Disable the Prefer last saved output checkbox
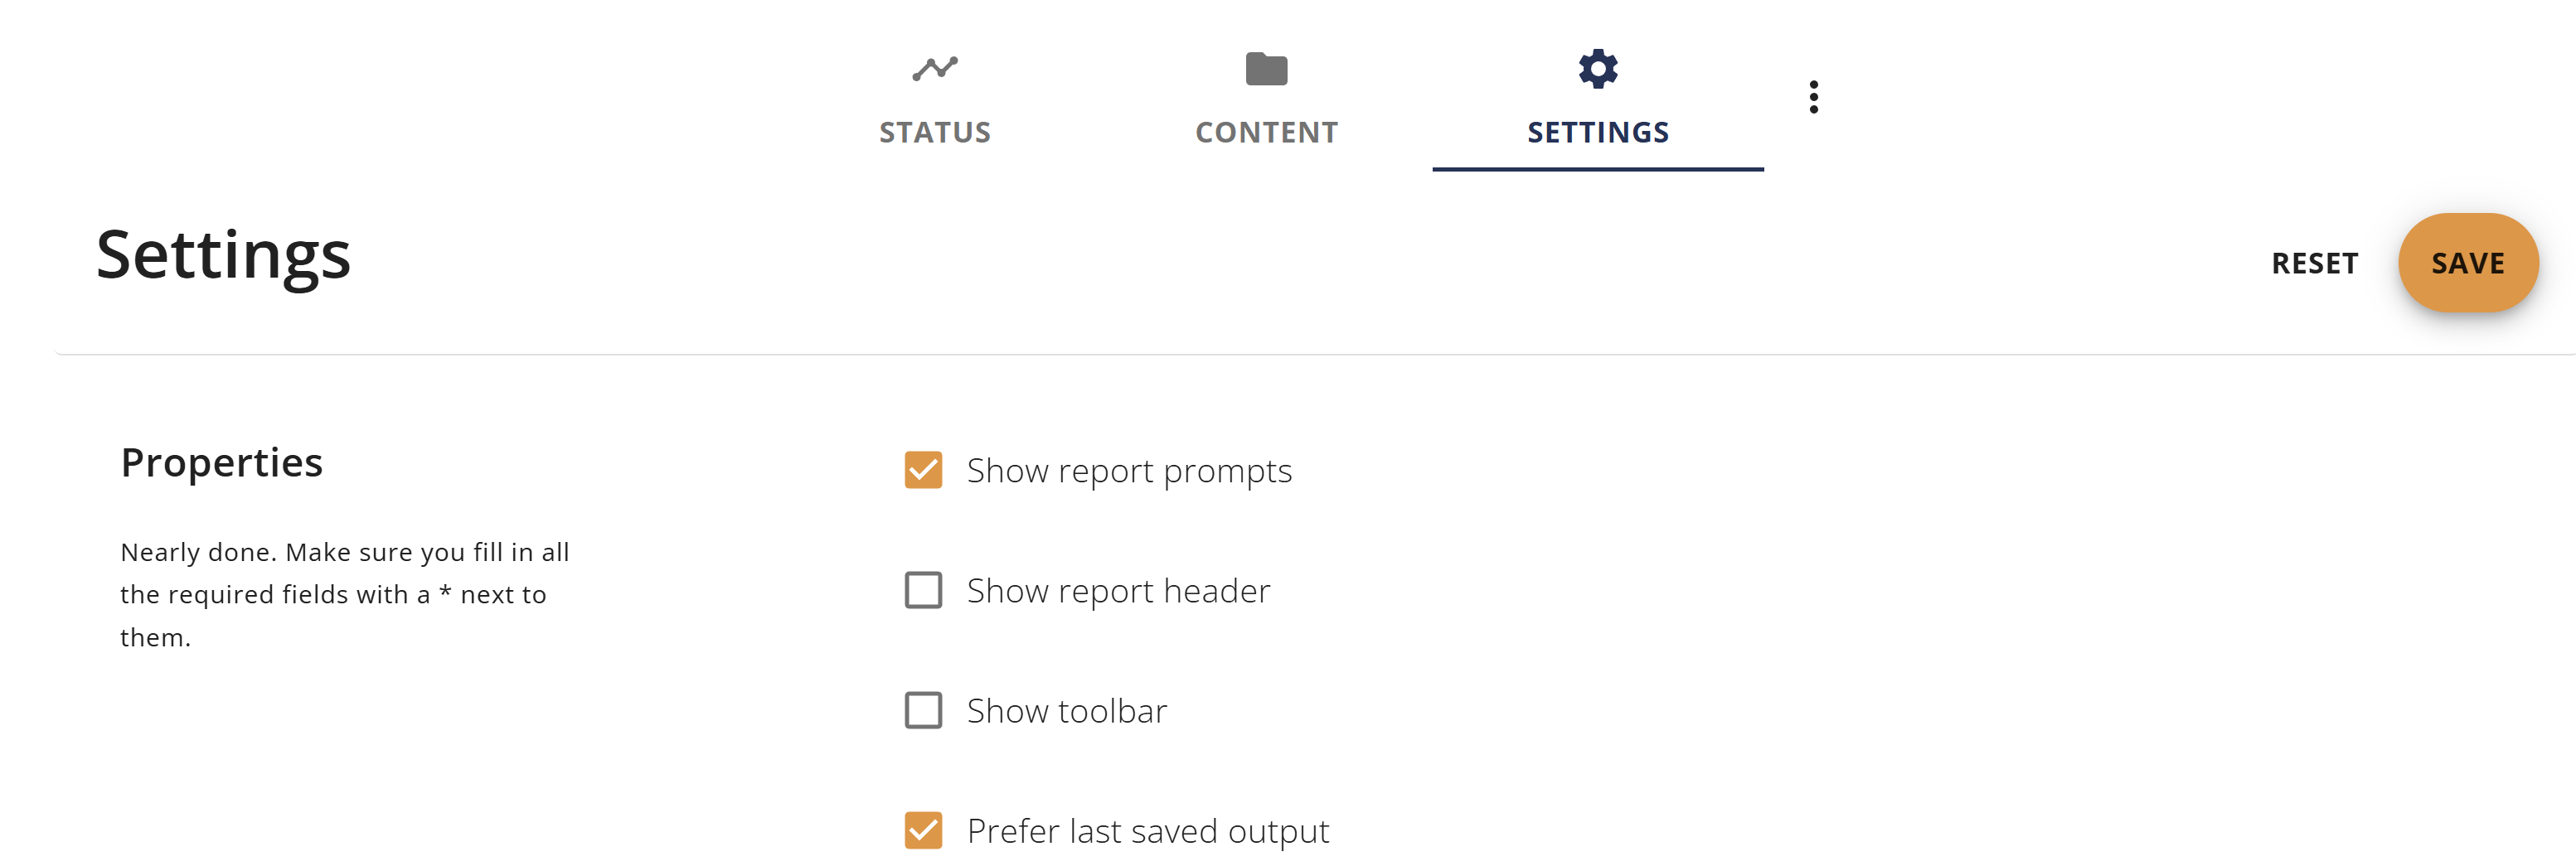 (x=922, y=830)
